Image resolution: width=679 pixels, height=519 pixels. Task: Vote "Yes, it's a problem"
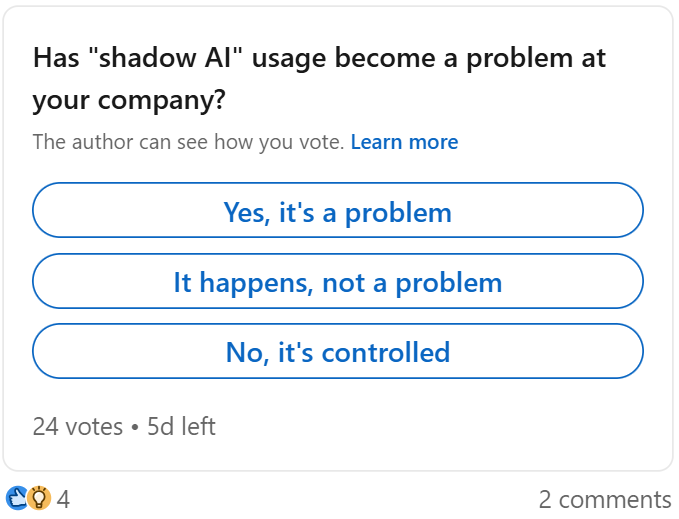(338, 212)
